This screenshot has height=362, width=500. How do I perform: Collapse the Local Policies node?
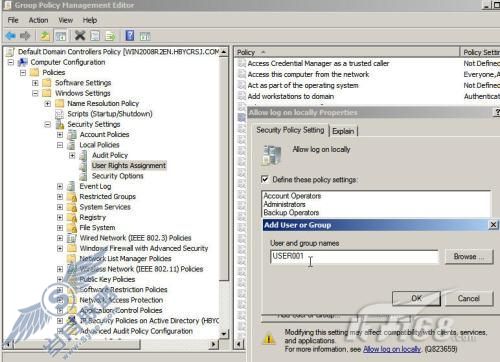point(60,145)
